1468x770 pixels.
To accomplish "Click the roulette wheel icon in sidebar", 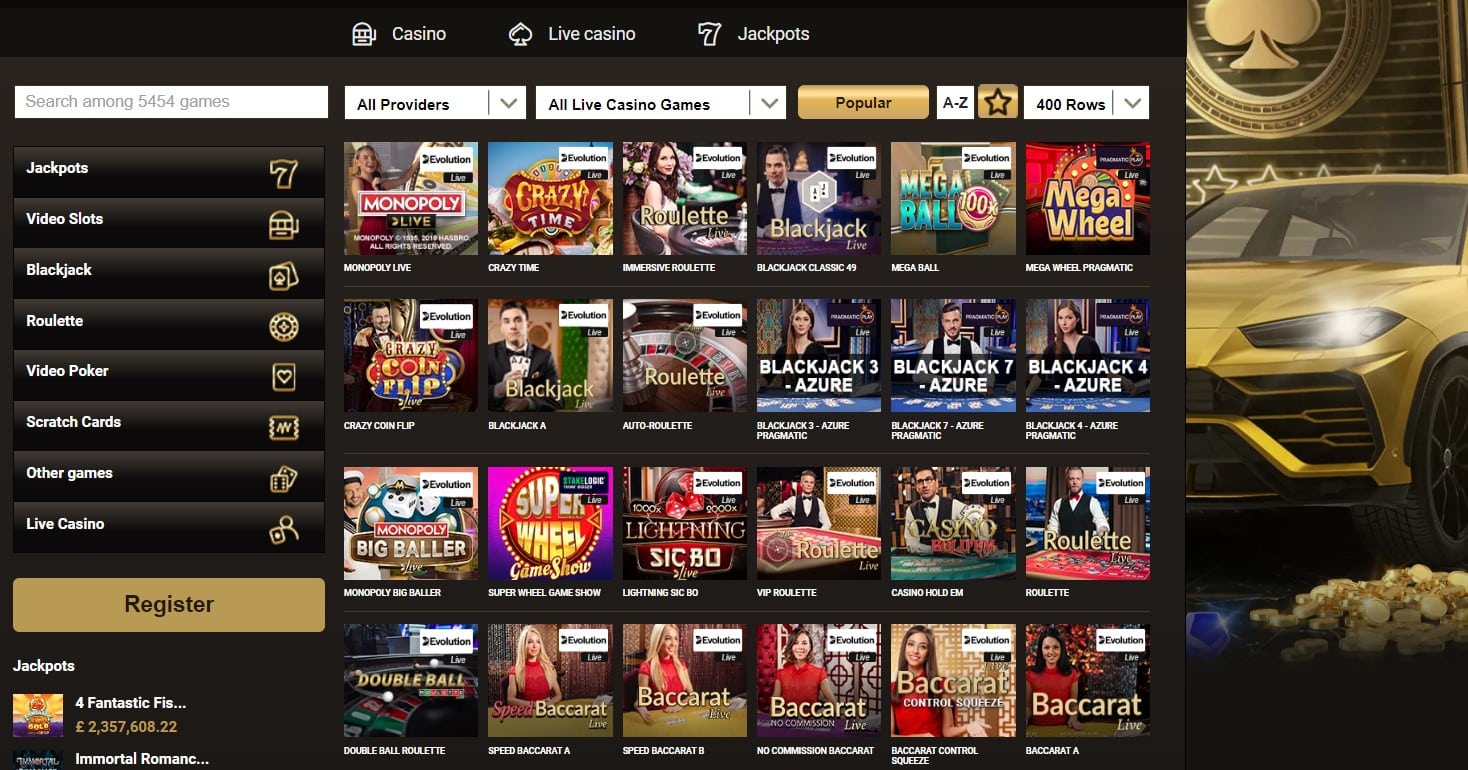I will click(x=284, y=327).
